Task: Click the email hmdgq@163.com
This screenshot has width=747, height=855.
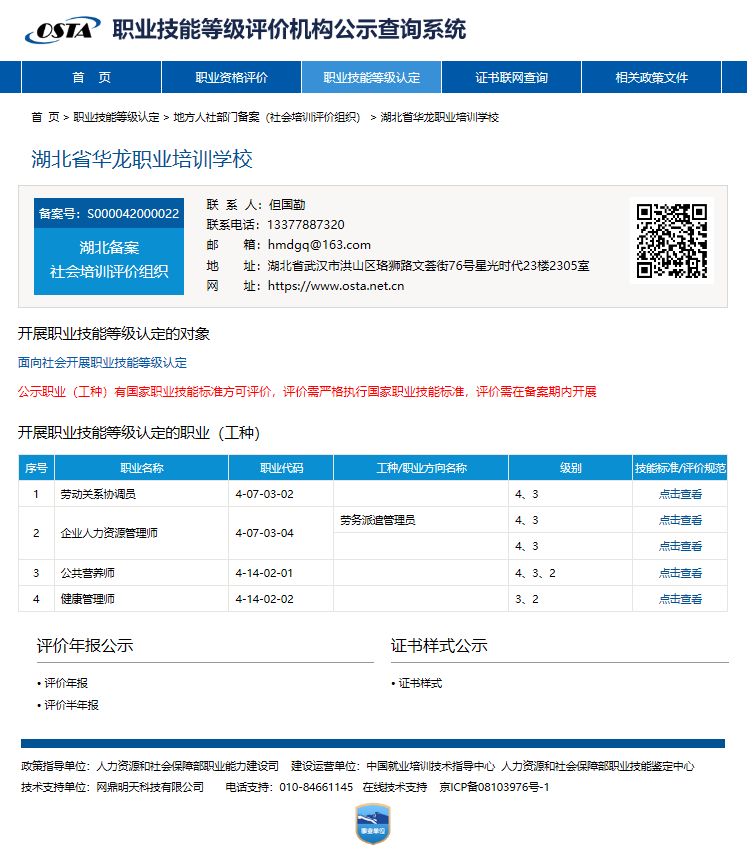Action: point(319,245)
